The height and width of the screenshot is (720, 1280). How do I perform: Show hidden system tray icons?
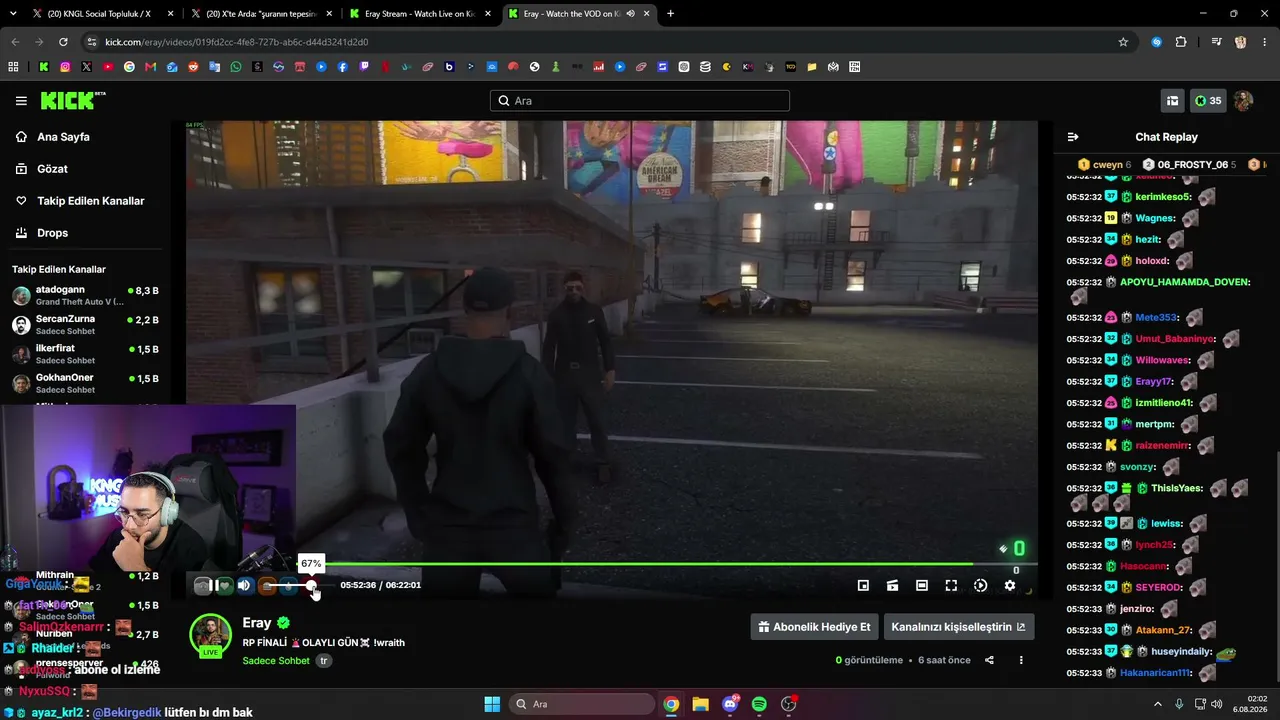coord(1158,704)
